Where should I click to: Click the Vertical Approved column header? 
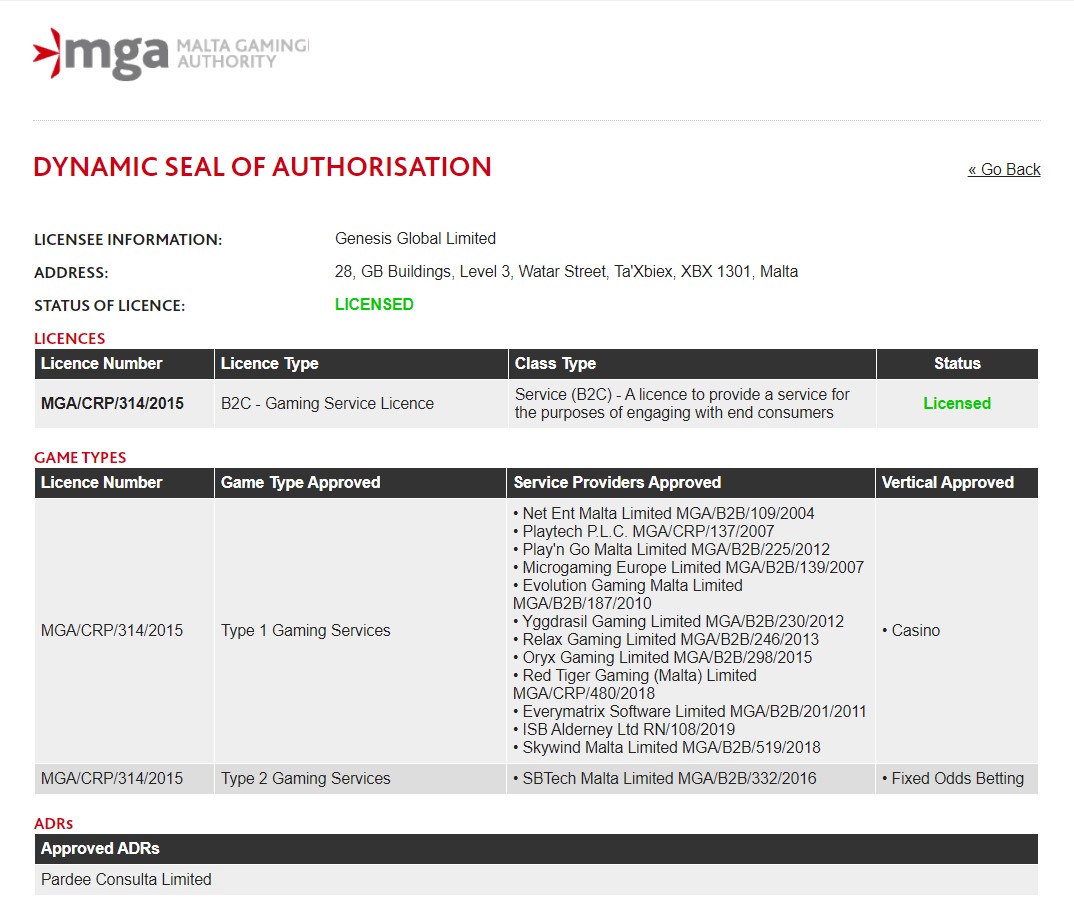coord(957,483)
